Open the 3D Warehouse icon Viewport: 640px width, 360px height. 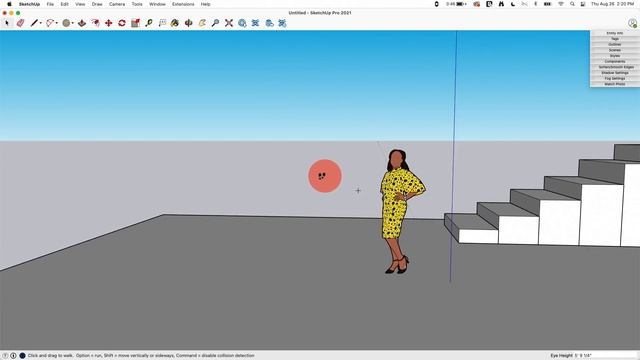pyautogui.click(x=242, y=23)
